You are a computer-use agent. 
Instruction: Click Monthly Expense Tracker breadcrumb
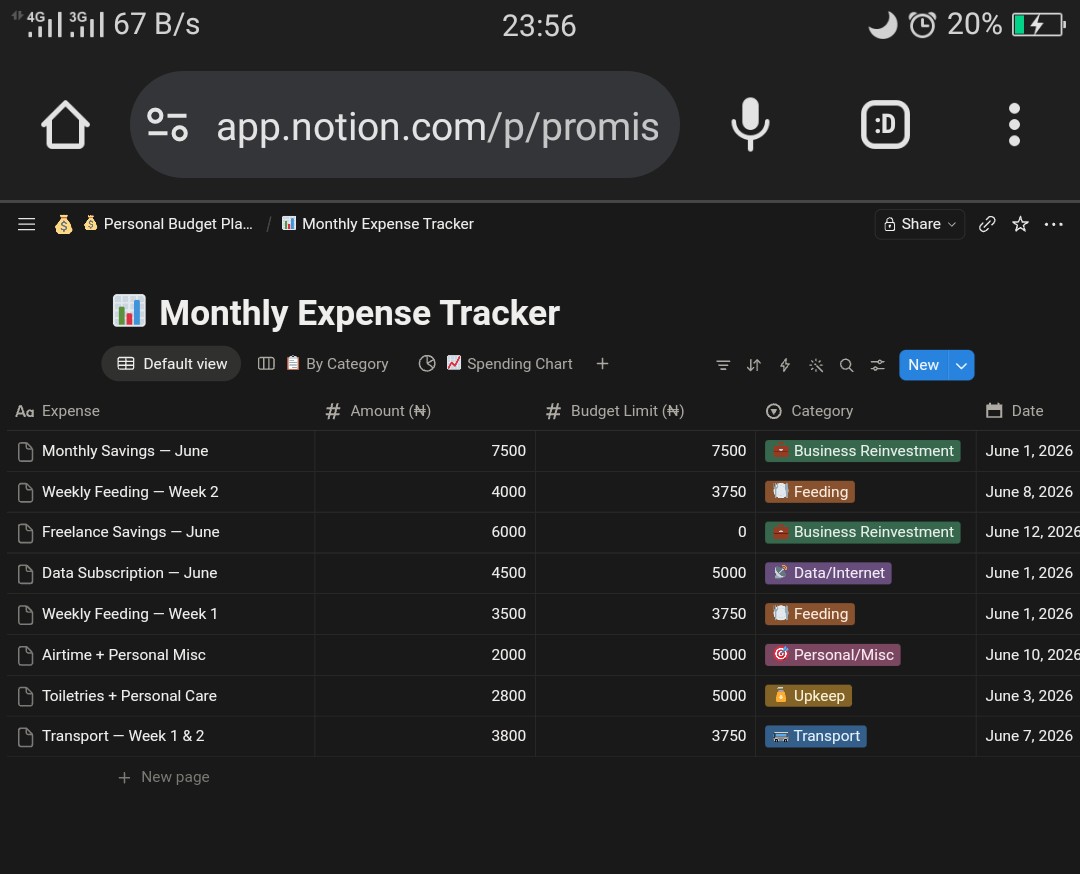click(377, 224)
